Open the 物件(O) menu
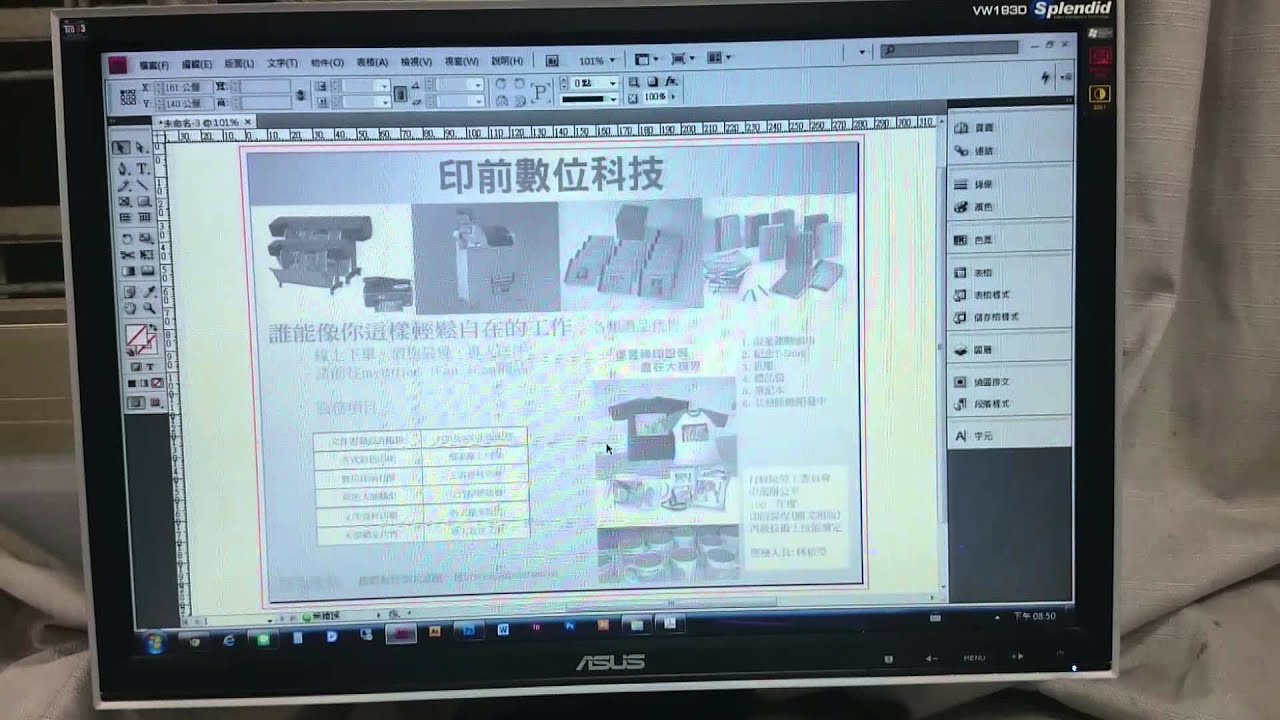Screen dimensions: 1280x720 327,62
